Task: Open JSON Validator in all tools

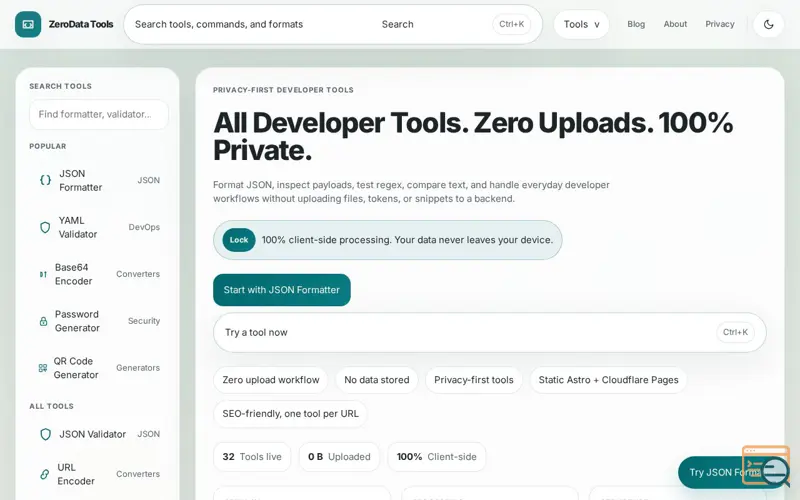Action: (x=99, y=434)
